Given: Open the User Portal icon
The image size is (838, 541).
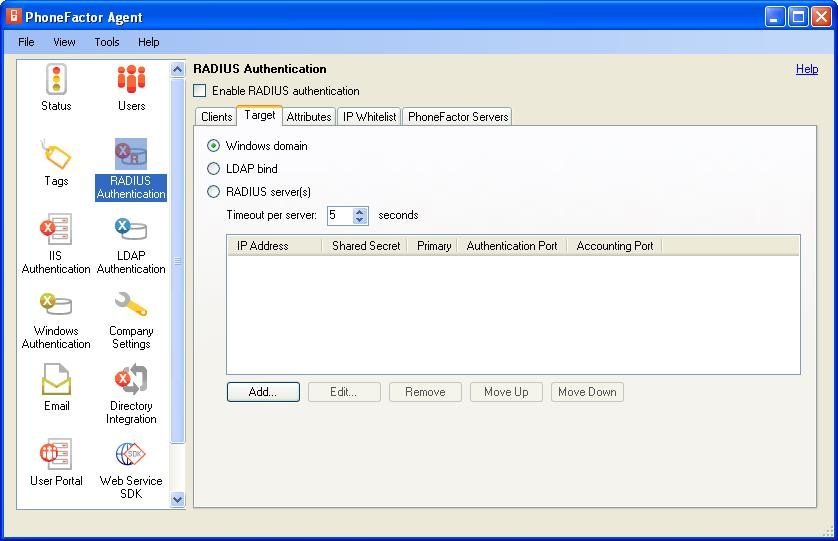Looking at the screenshot, I should pyautogui.click(x=56, y=454).
